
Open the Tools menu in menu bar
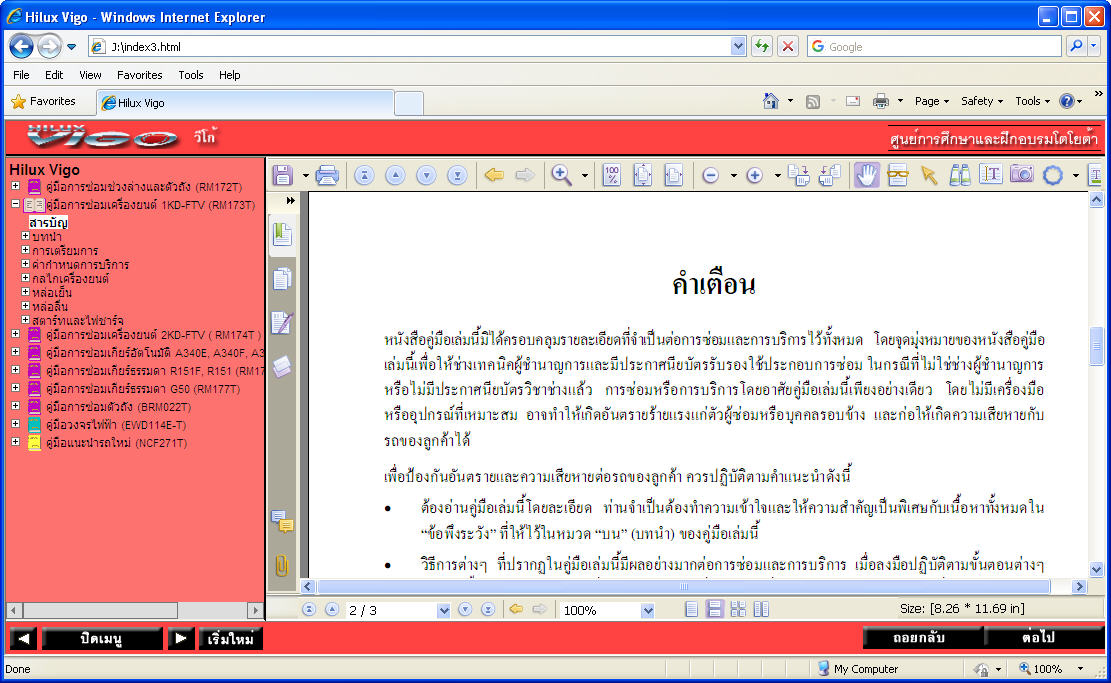tap(191, 75)
